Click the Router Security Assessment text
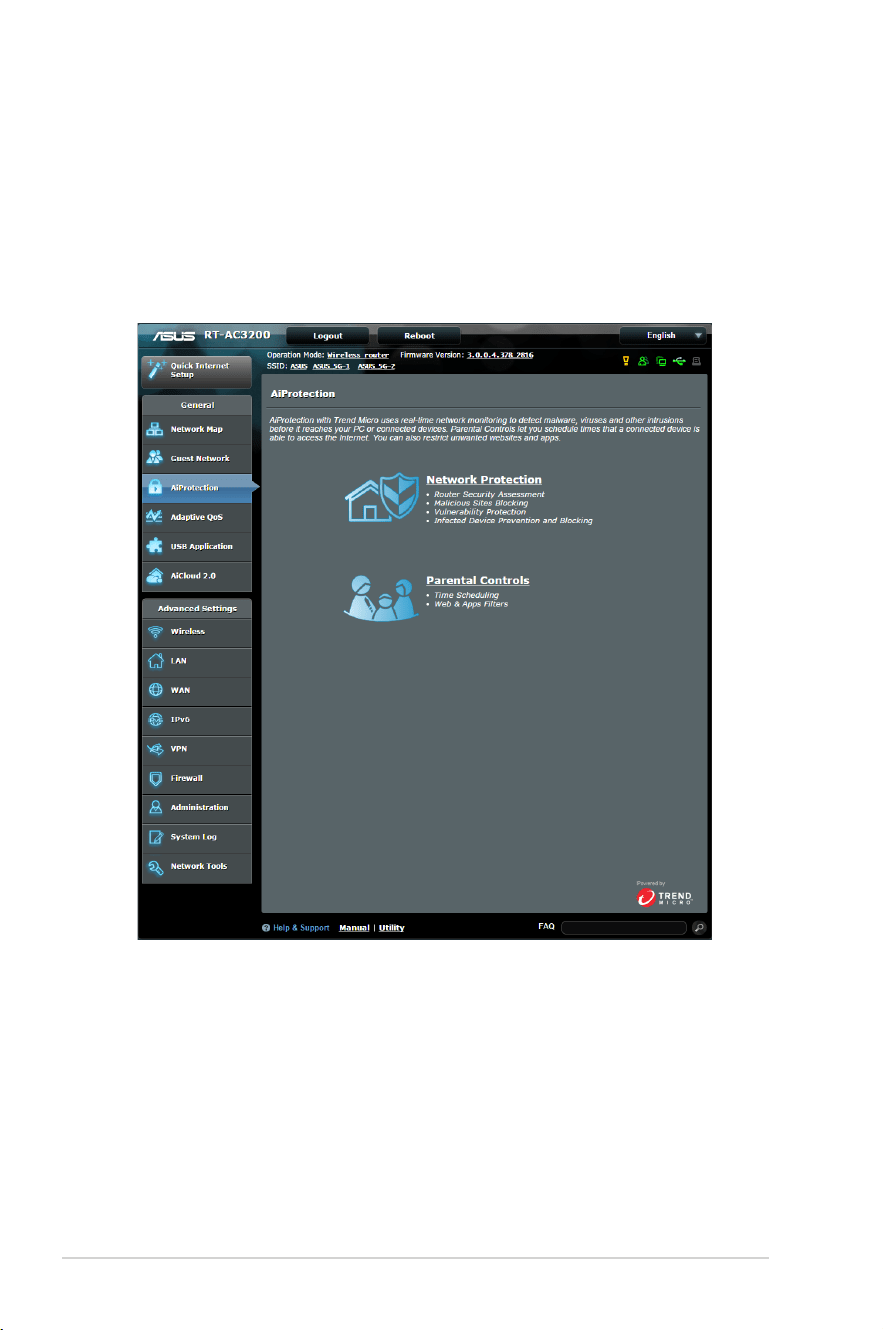Viewport: 883px width, 1330px height. click(490, 495)
